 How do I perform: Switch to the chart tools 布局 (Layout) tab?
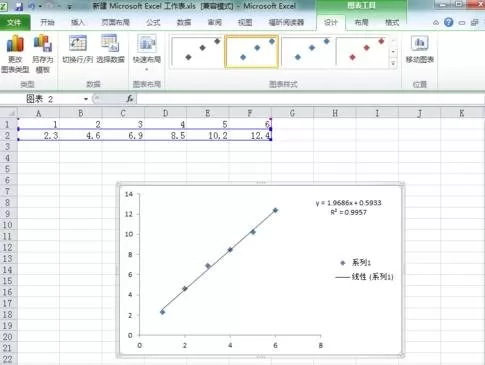click(361, 22)
